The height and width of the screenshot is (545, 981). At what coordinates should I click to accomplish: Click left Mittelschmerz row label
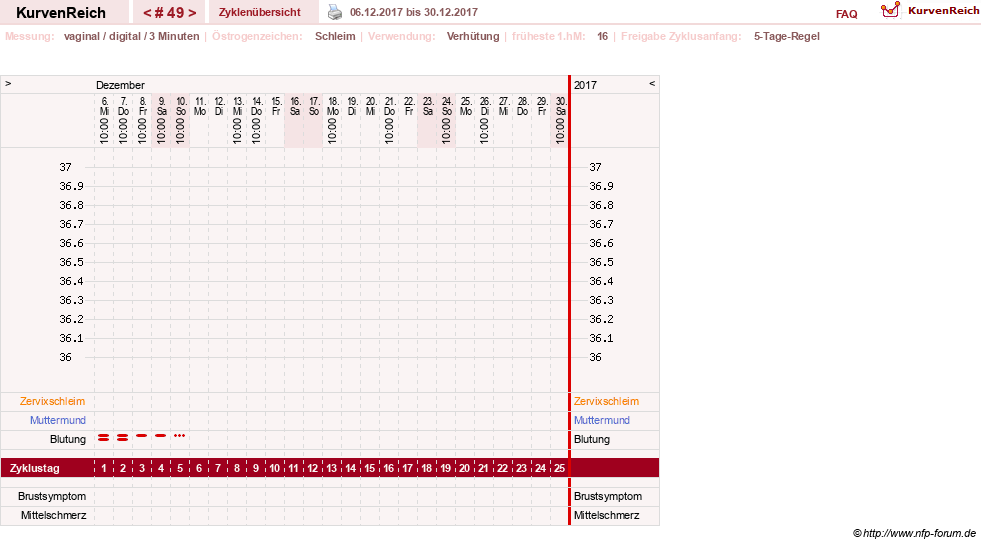pos(53,515)
